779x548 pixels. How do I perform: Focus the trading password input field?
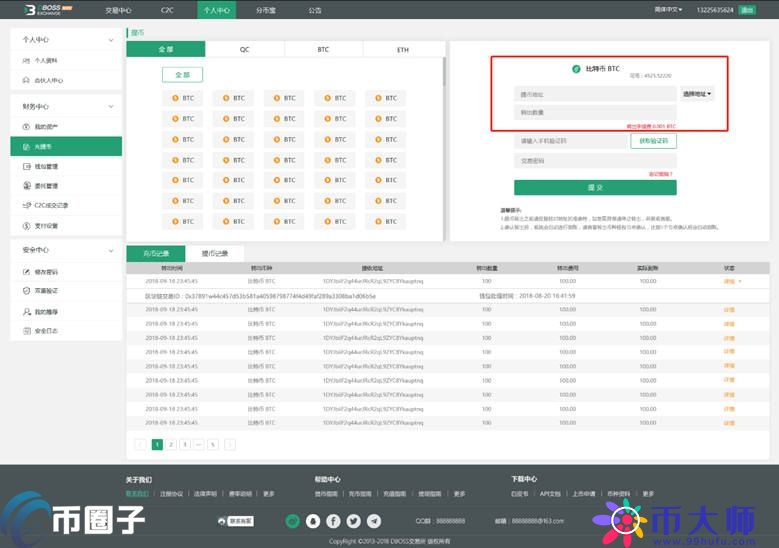pyautogui.click(x=595, y=161)
